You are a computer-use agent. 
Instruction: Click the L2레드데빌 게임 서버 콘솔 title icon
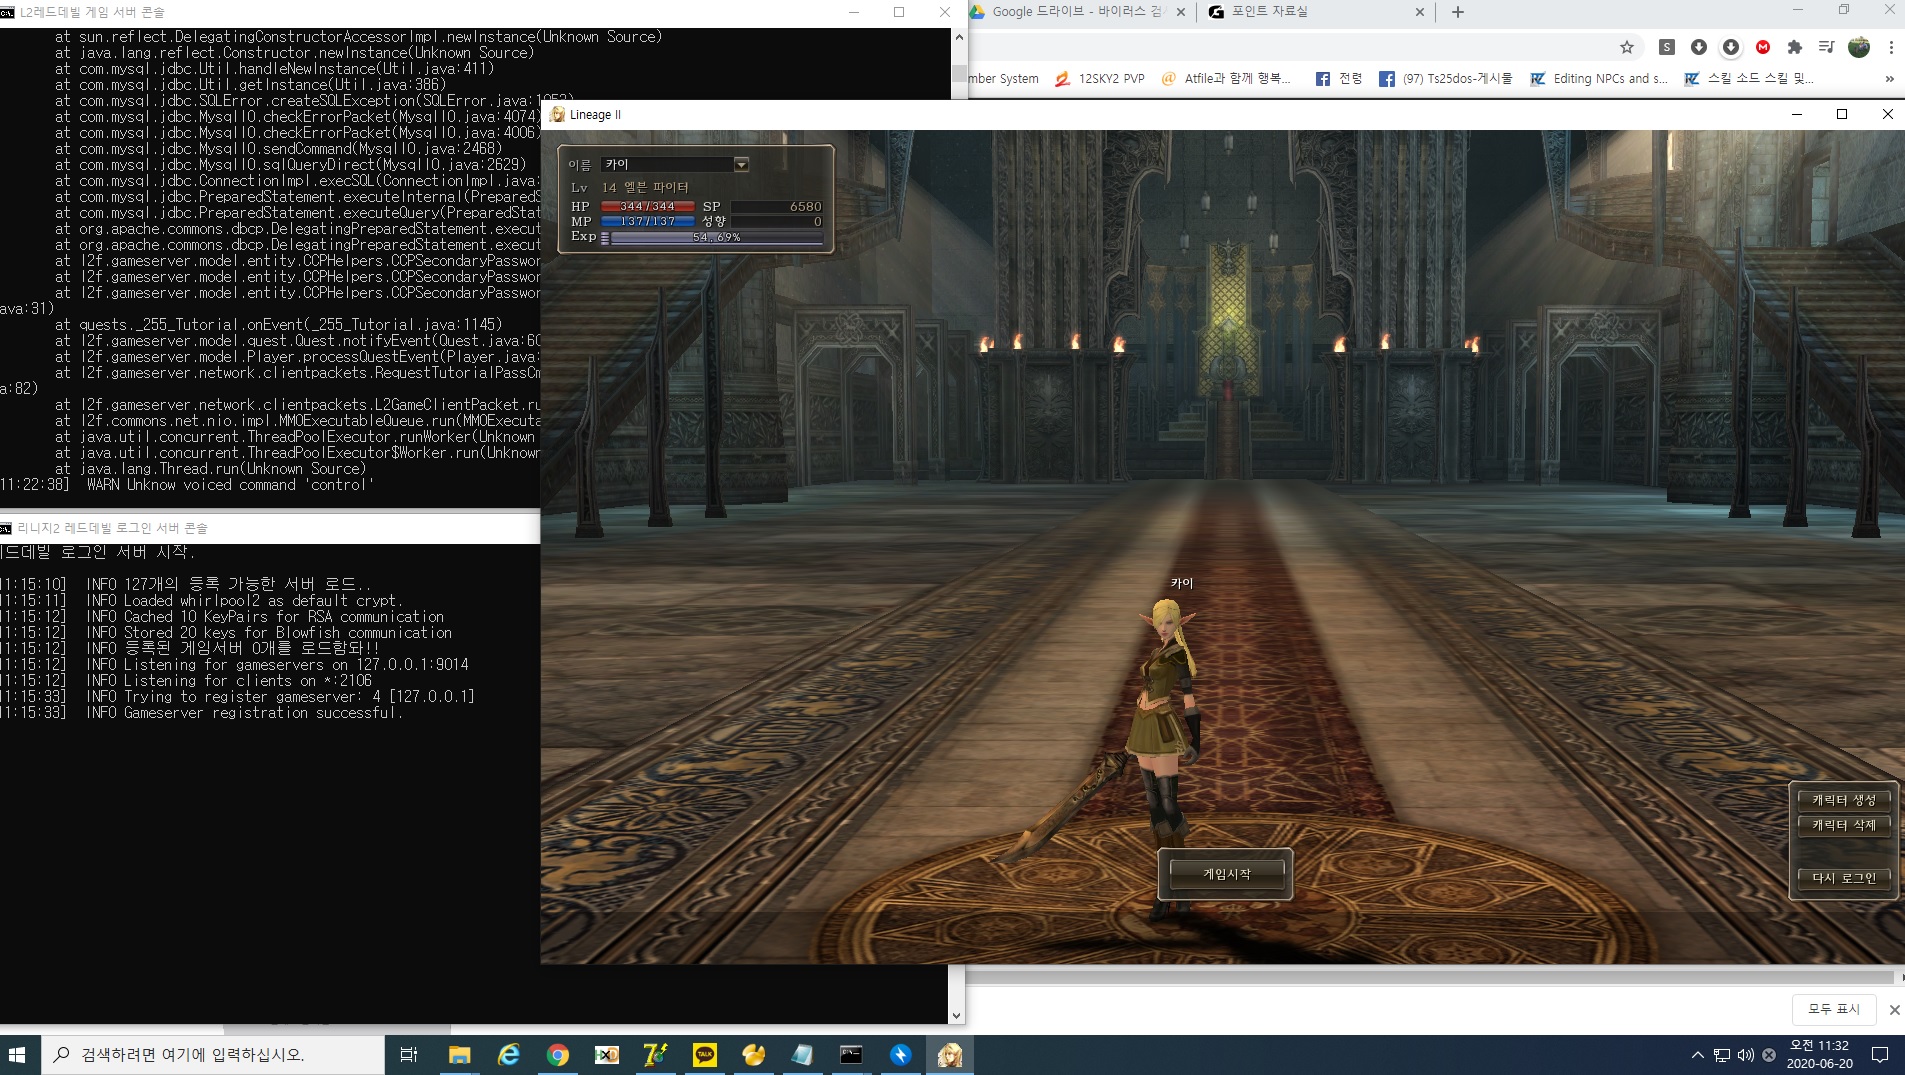click(8, 12)
